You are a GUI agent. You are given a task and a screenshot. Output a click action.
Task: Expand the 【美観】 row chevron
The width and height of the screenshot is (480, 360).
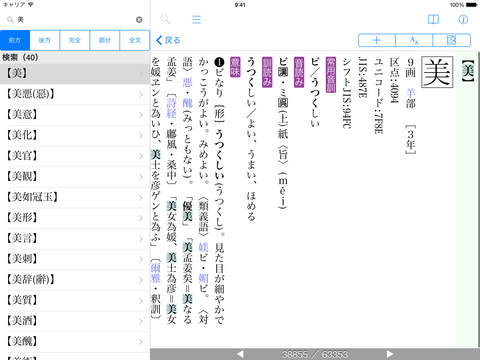pos(141,177)
